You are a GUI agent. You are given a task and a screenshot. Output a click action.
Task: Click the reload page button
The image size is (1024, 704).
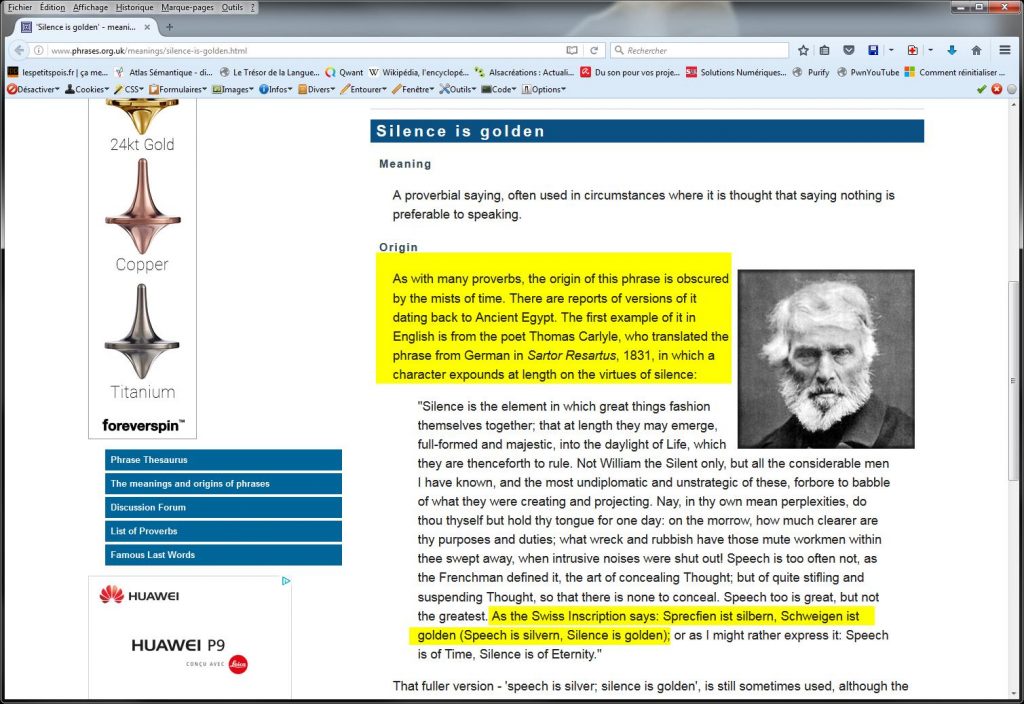594,50
